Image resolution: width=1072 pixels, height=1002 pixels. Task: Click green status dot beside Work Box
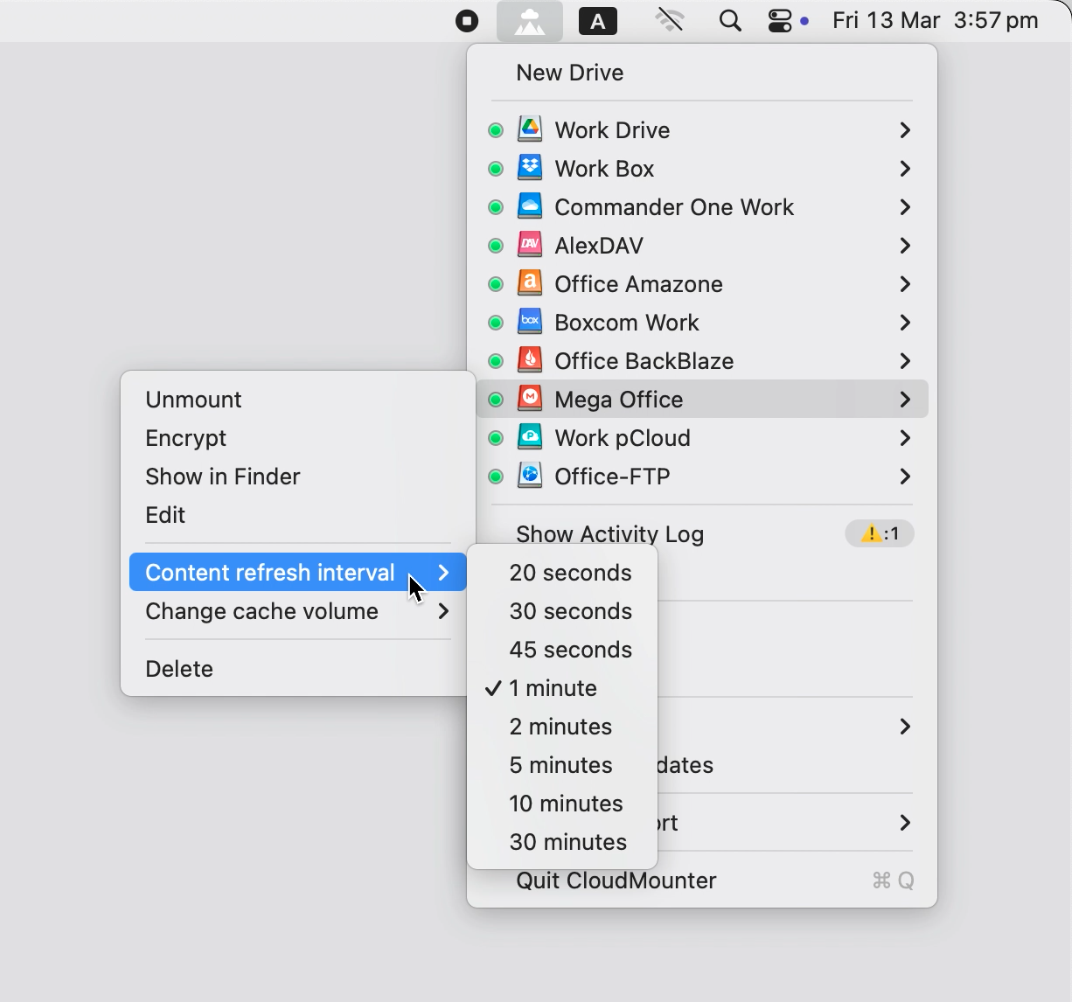click(x=496, y=169)
